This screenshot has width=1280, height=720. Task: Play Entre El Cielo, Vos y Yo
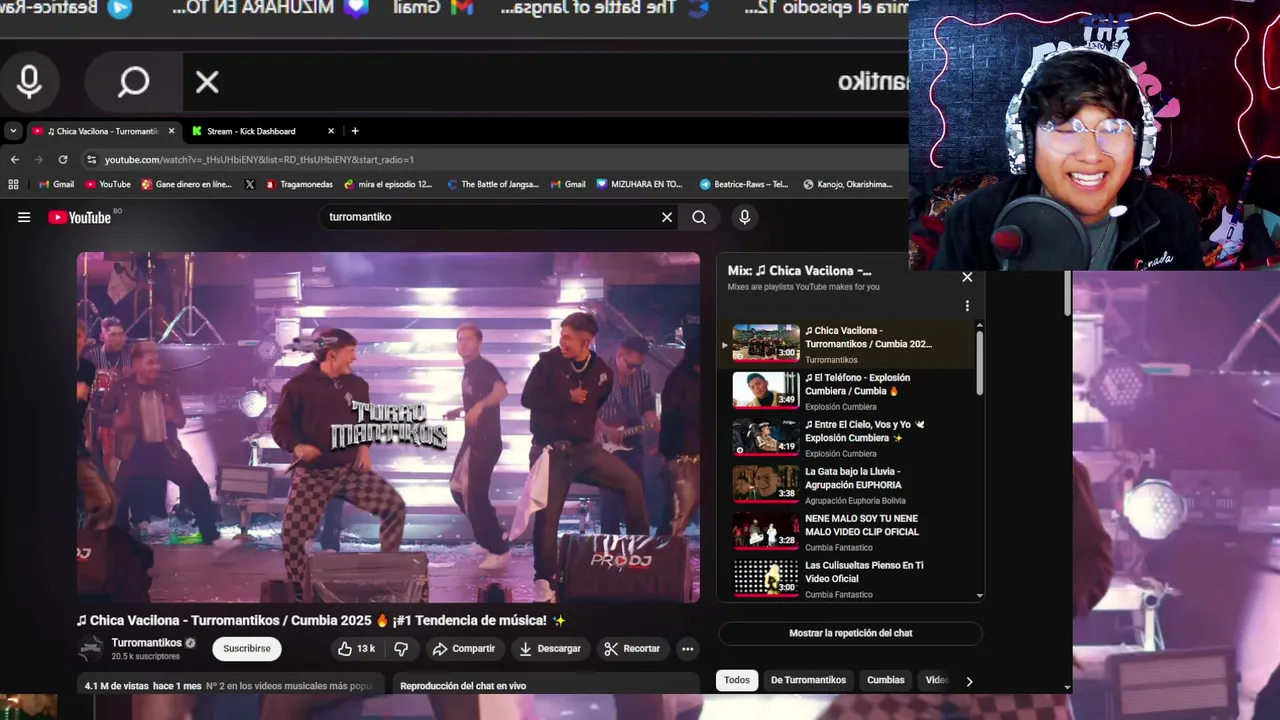[848, 438]
